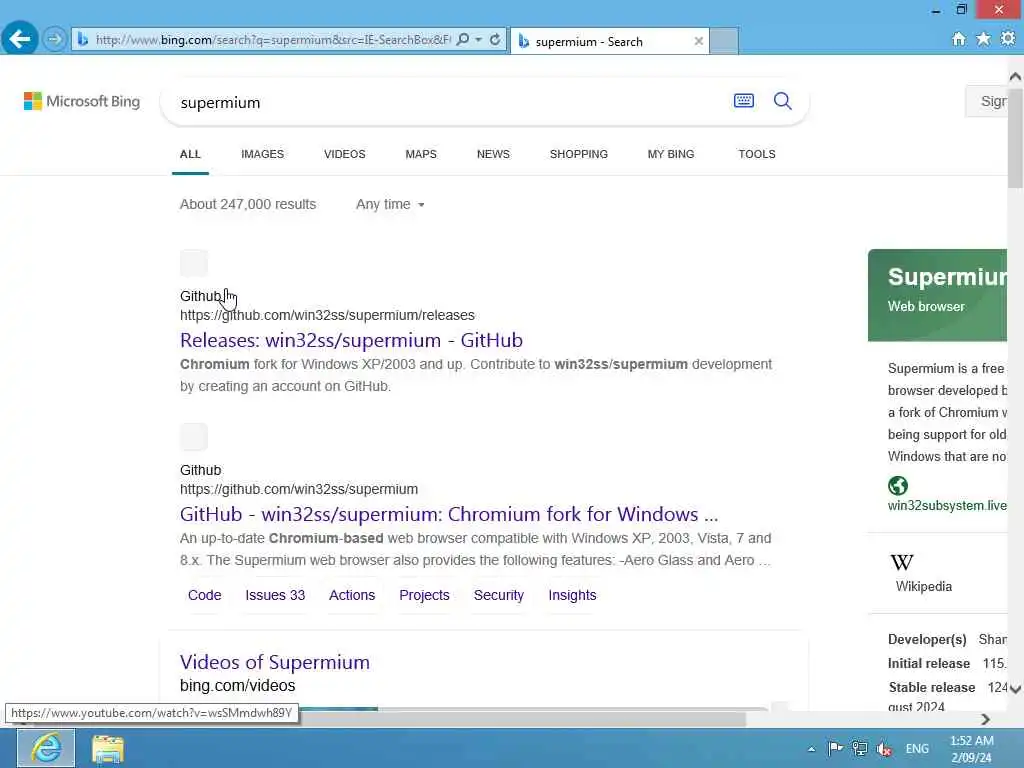Close the 'supermium - Search' tab

[x=698, y=41]
